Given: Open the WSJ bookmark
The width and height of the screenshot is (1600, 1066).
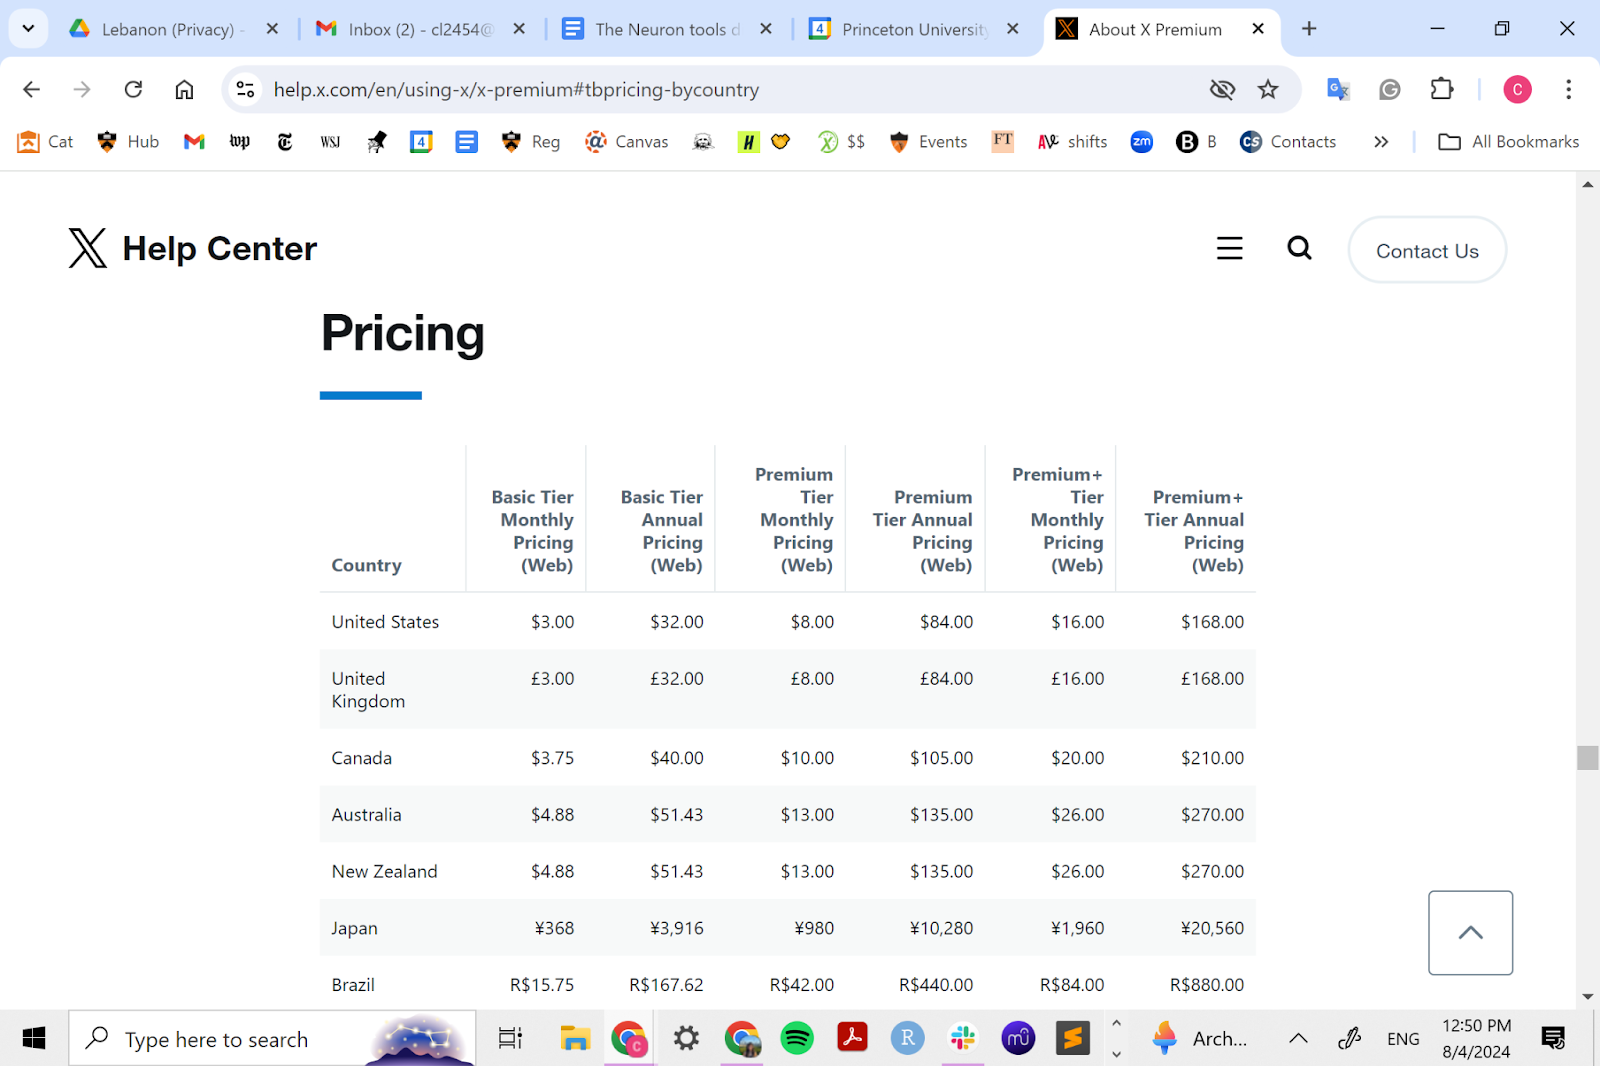Looking at the screenshot, I should (x=330, y=142).
